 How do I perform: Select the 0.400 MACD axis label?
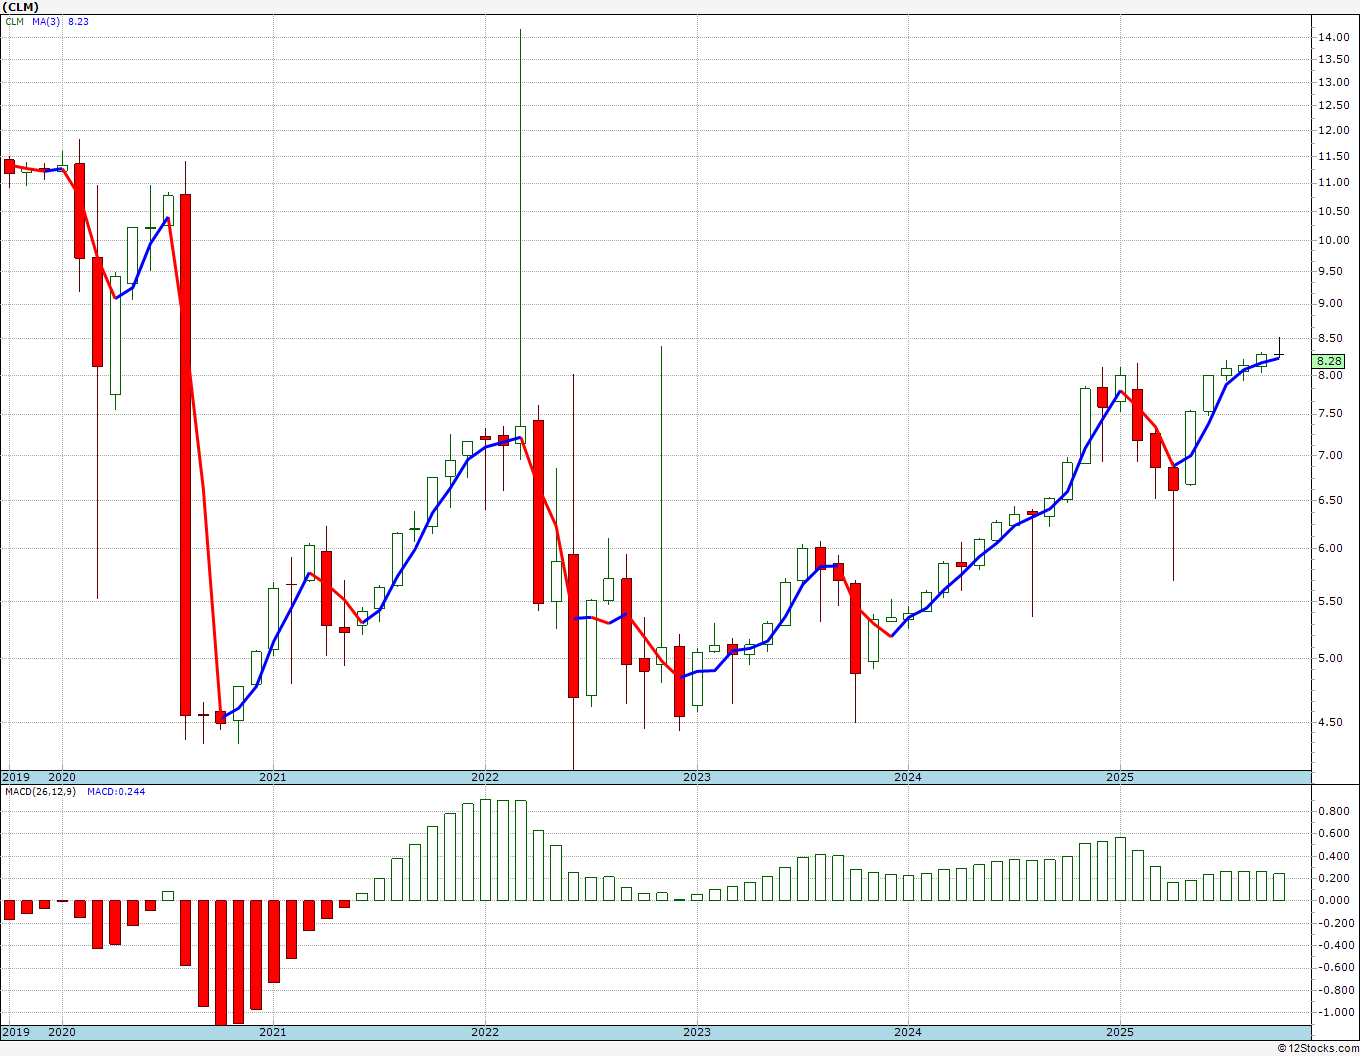pyautogui.click(x=1332, y=856)
